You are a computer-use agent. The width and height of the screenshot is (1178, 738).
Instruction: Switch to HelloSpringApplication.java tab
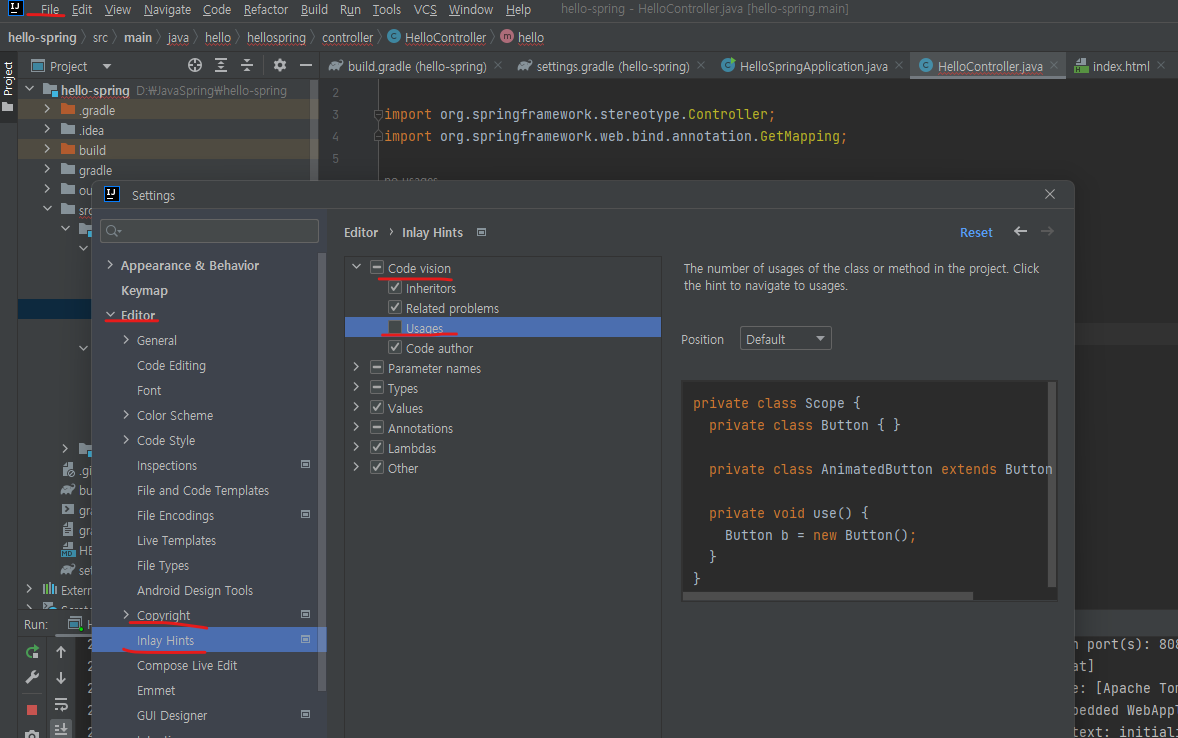[x=813, y=66]
